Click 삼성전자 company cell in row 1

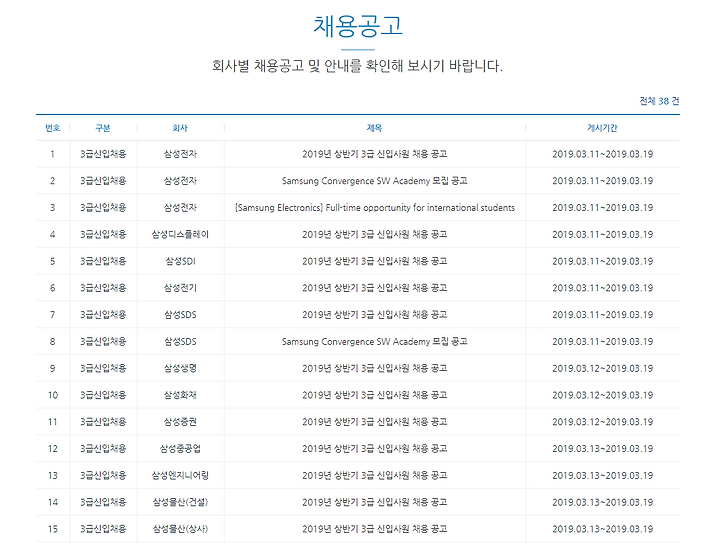click(180, 154)
